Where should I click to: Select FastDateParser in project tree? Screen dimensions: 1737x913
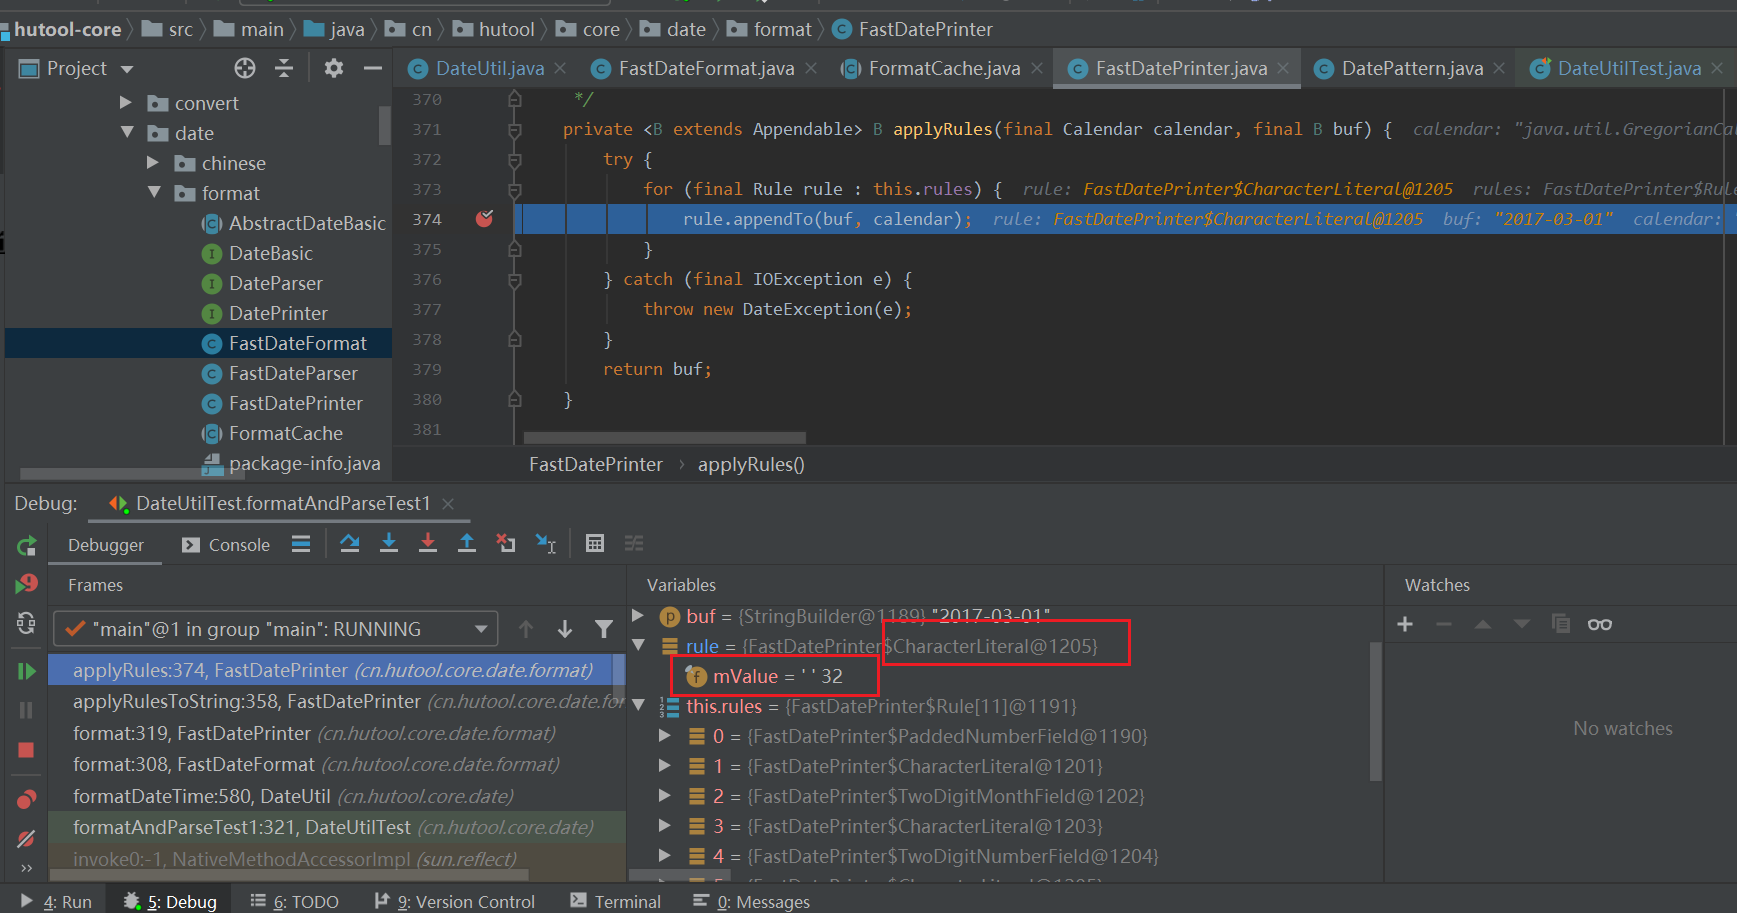[293, 373]
